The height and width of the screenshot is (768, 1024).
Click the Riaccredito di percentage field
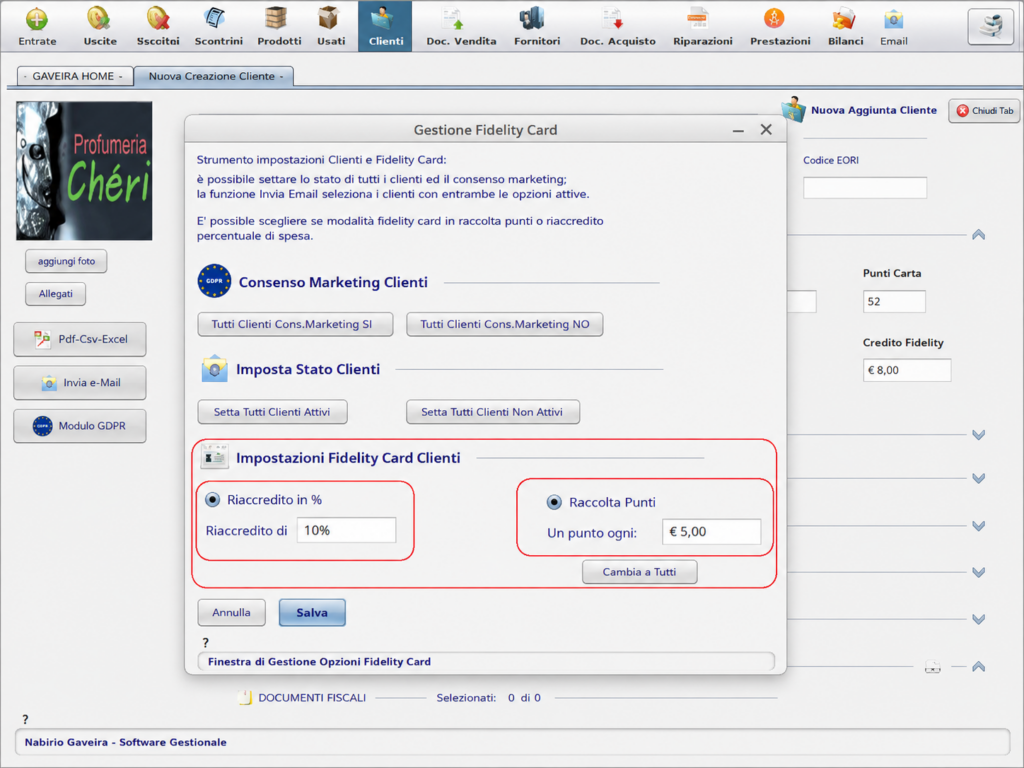click(346, 530)
